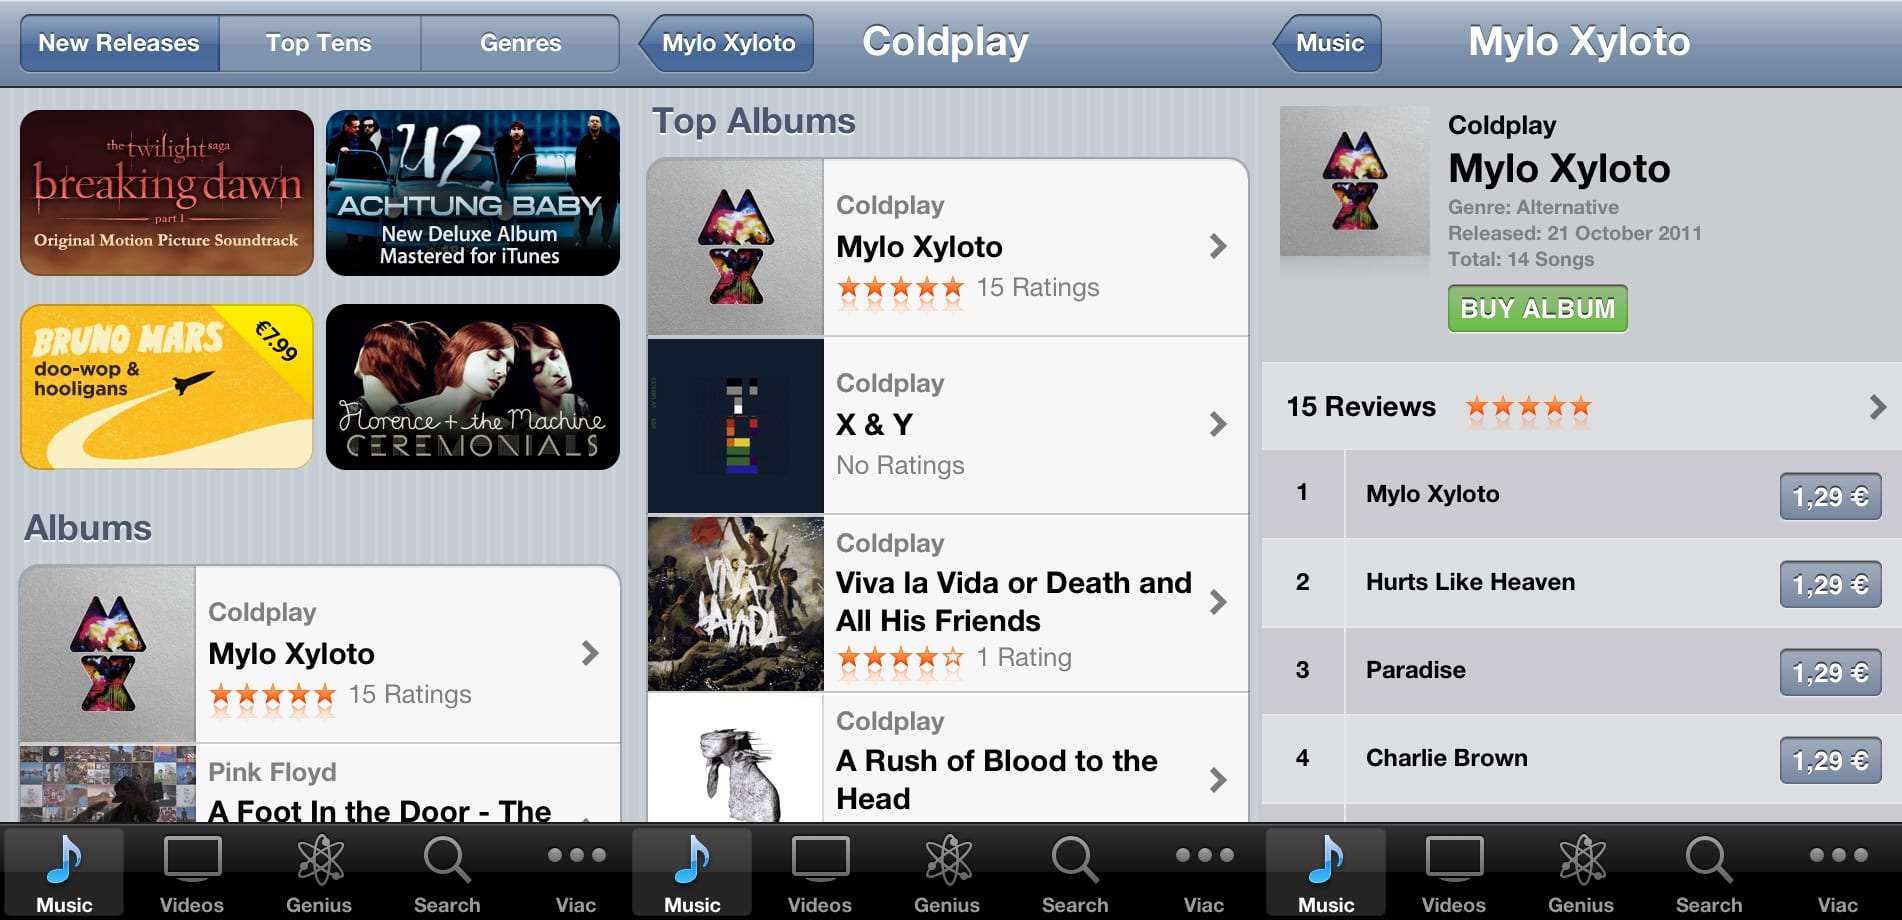
Task: Open U2 Achtung Baby banner
Action: click(473, 193)
